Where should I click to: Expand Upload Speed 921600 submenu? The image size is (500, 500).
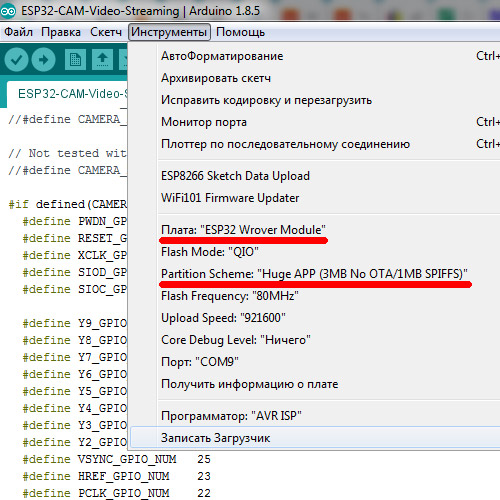click(313, 318)
